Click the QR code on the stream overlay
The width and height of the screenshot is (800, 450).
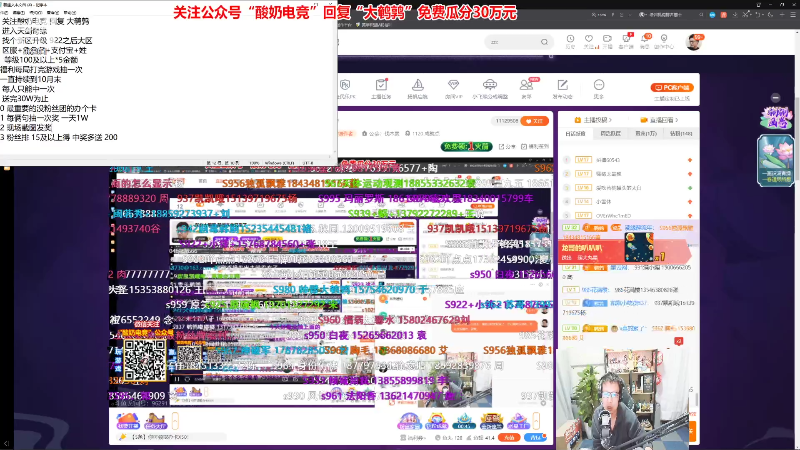pos(145,359)
